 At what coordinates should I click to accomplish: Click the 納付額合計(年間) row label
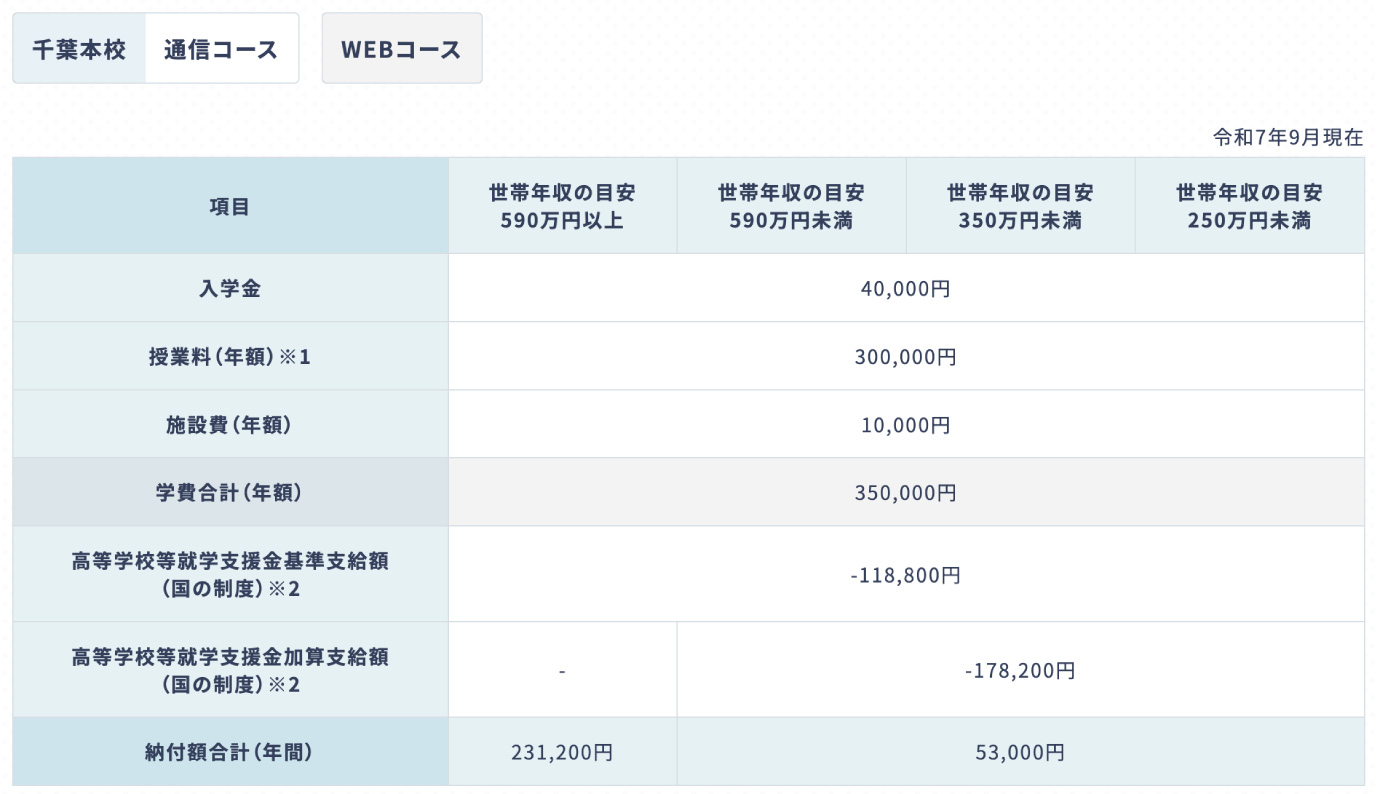[230, 752]
